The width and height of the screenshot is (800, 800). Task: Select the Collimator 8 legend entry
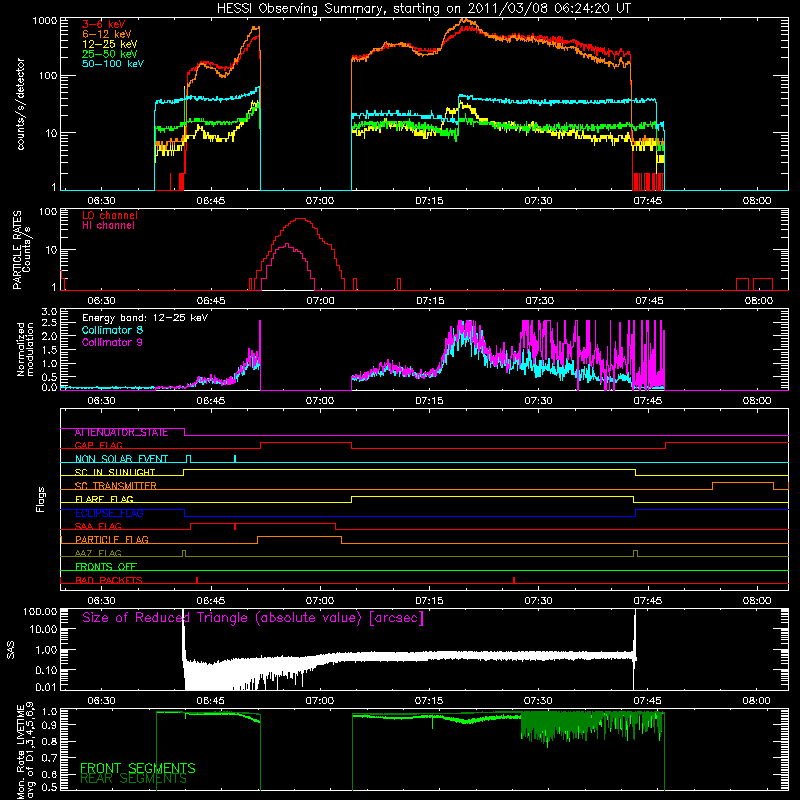[x=112, y=330]
